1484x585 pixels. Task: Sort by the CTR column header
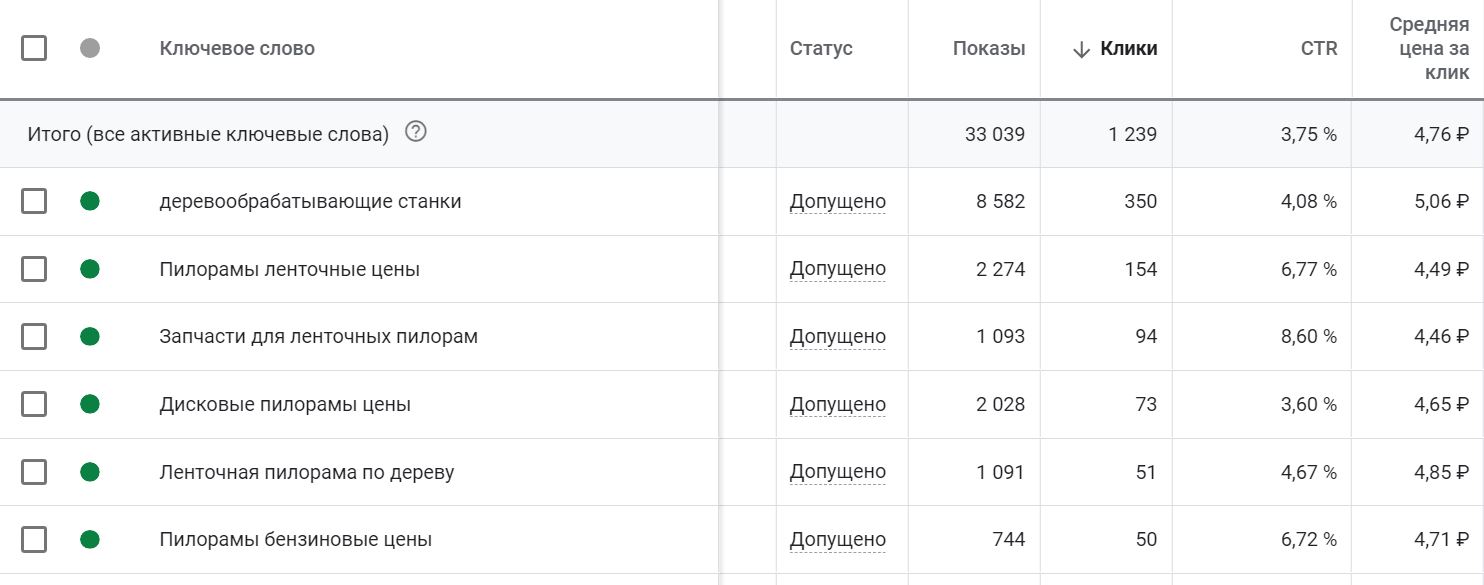1319,48
